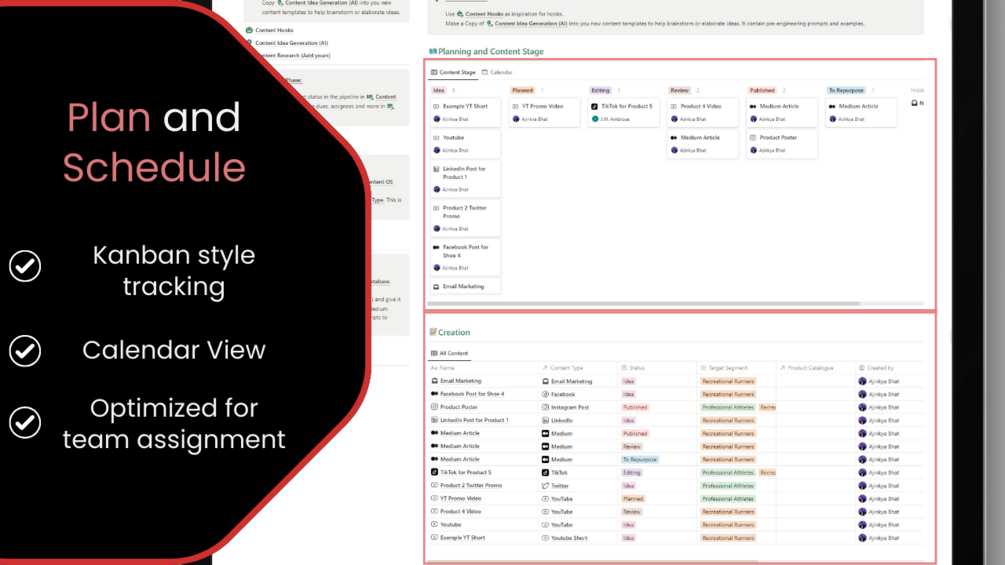The image size is (1005, 565).
Task: Click the Calendar View checkmark
Action: pyautogui.click(x=25, y=350)
